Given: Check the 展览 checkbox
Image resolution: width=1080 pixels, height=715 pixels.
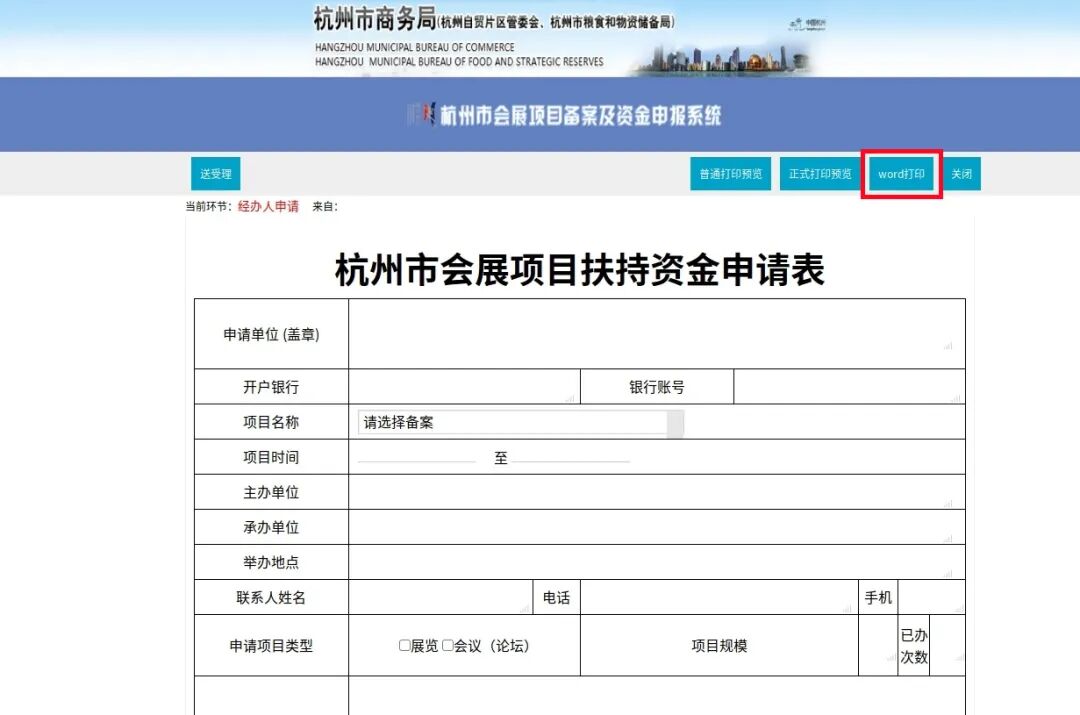Looking at the screenshot, I should point(405,645).
